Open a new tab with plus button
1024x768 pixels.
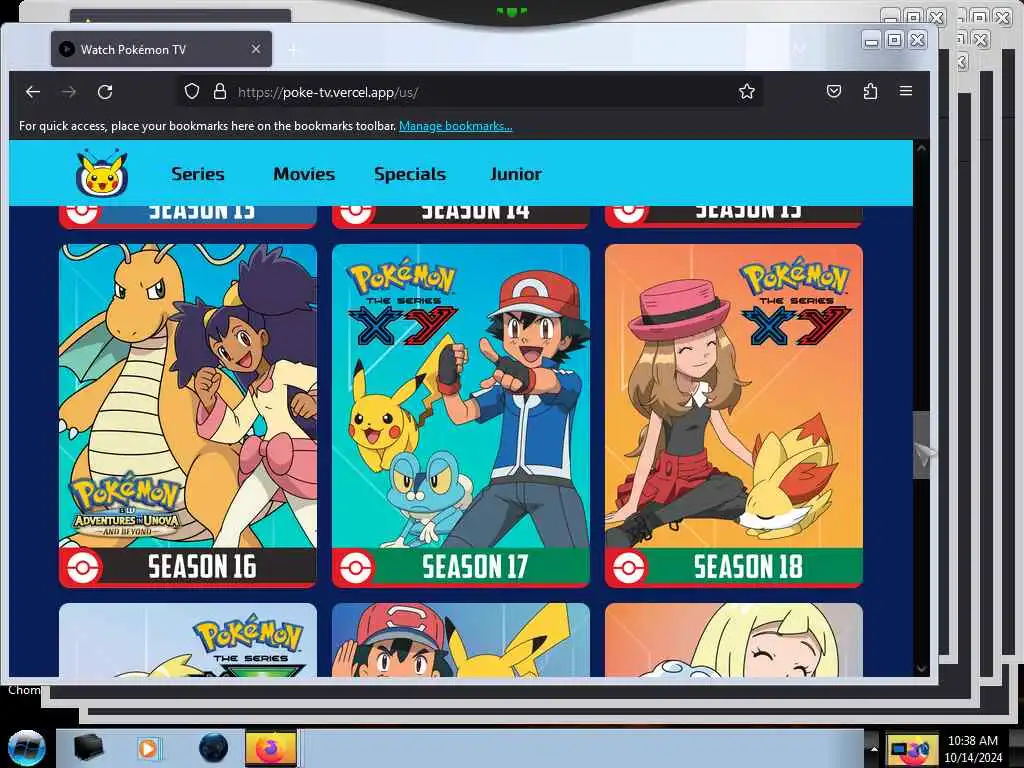[x=293, y=50]
